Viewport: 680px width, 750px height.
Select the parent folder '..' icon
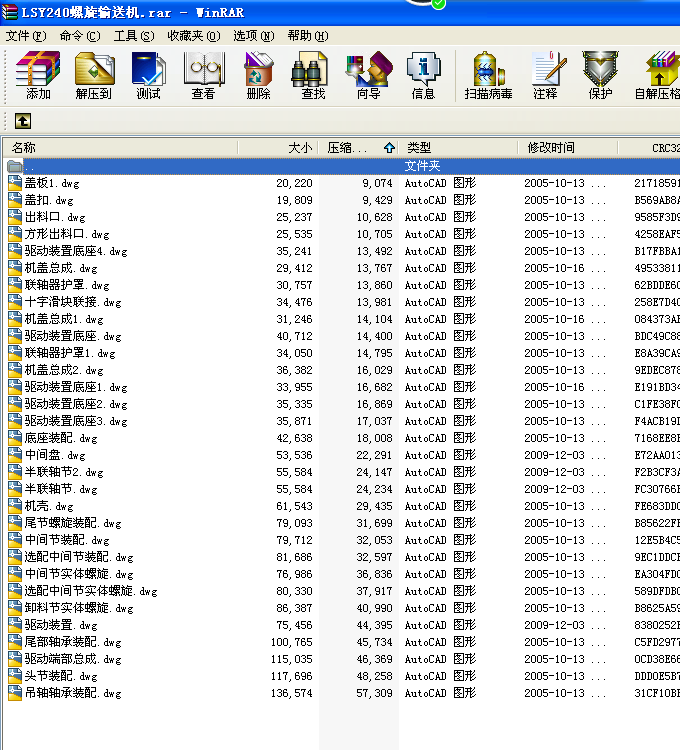pos(15,166)
